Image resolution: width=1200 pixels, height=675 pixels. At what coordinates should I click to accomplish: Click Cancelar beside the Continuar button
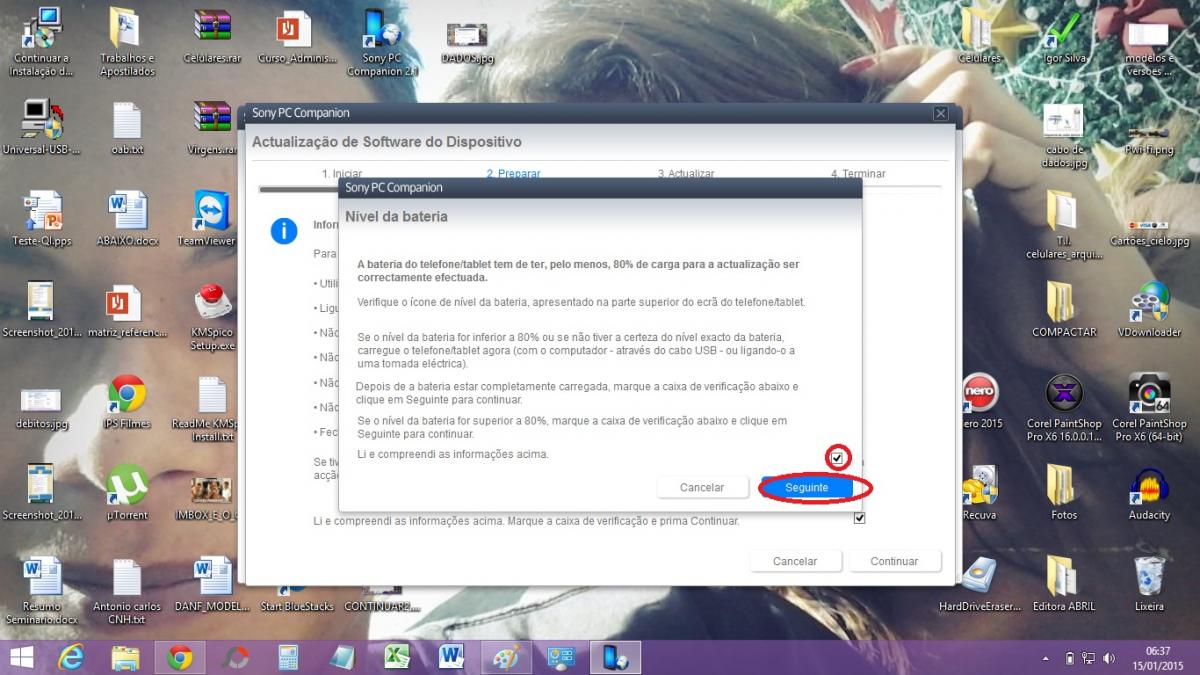pyautogui.click(x=795, y=561)
